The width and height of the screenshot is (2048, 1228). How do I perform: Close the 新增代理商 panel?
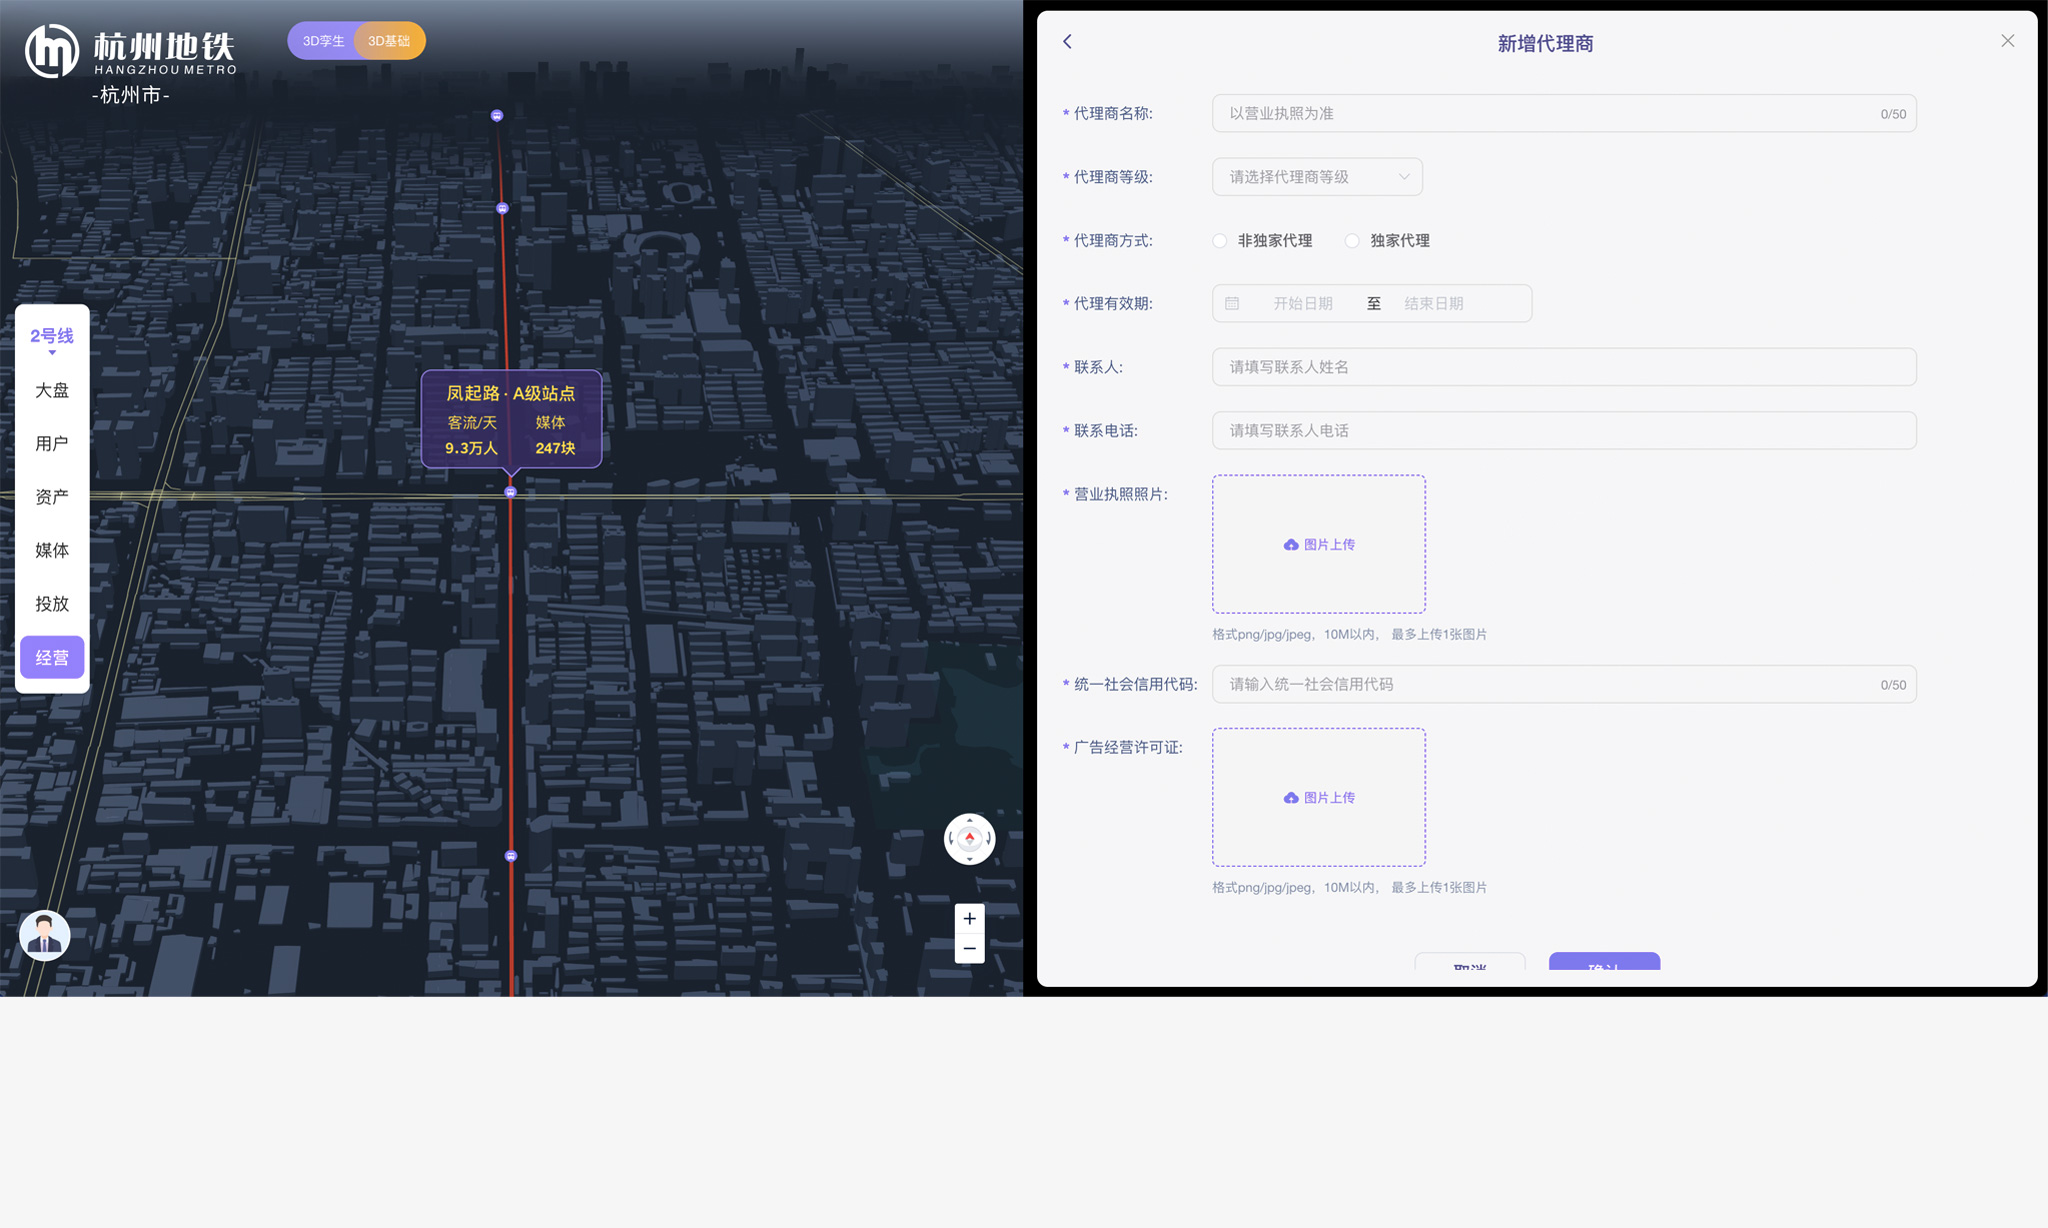(x=2007, y=41)
